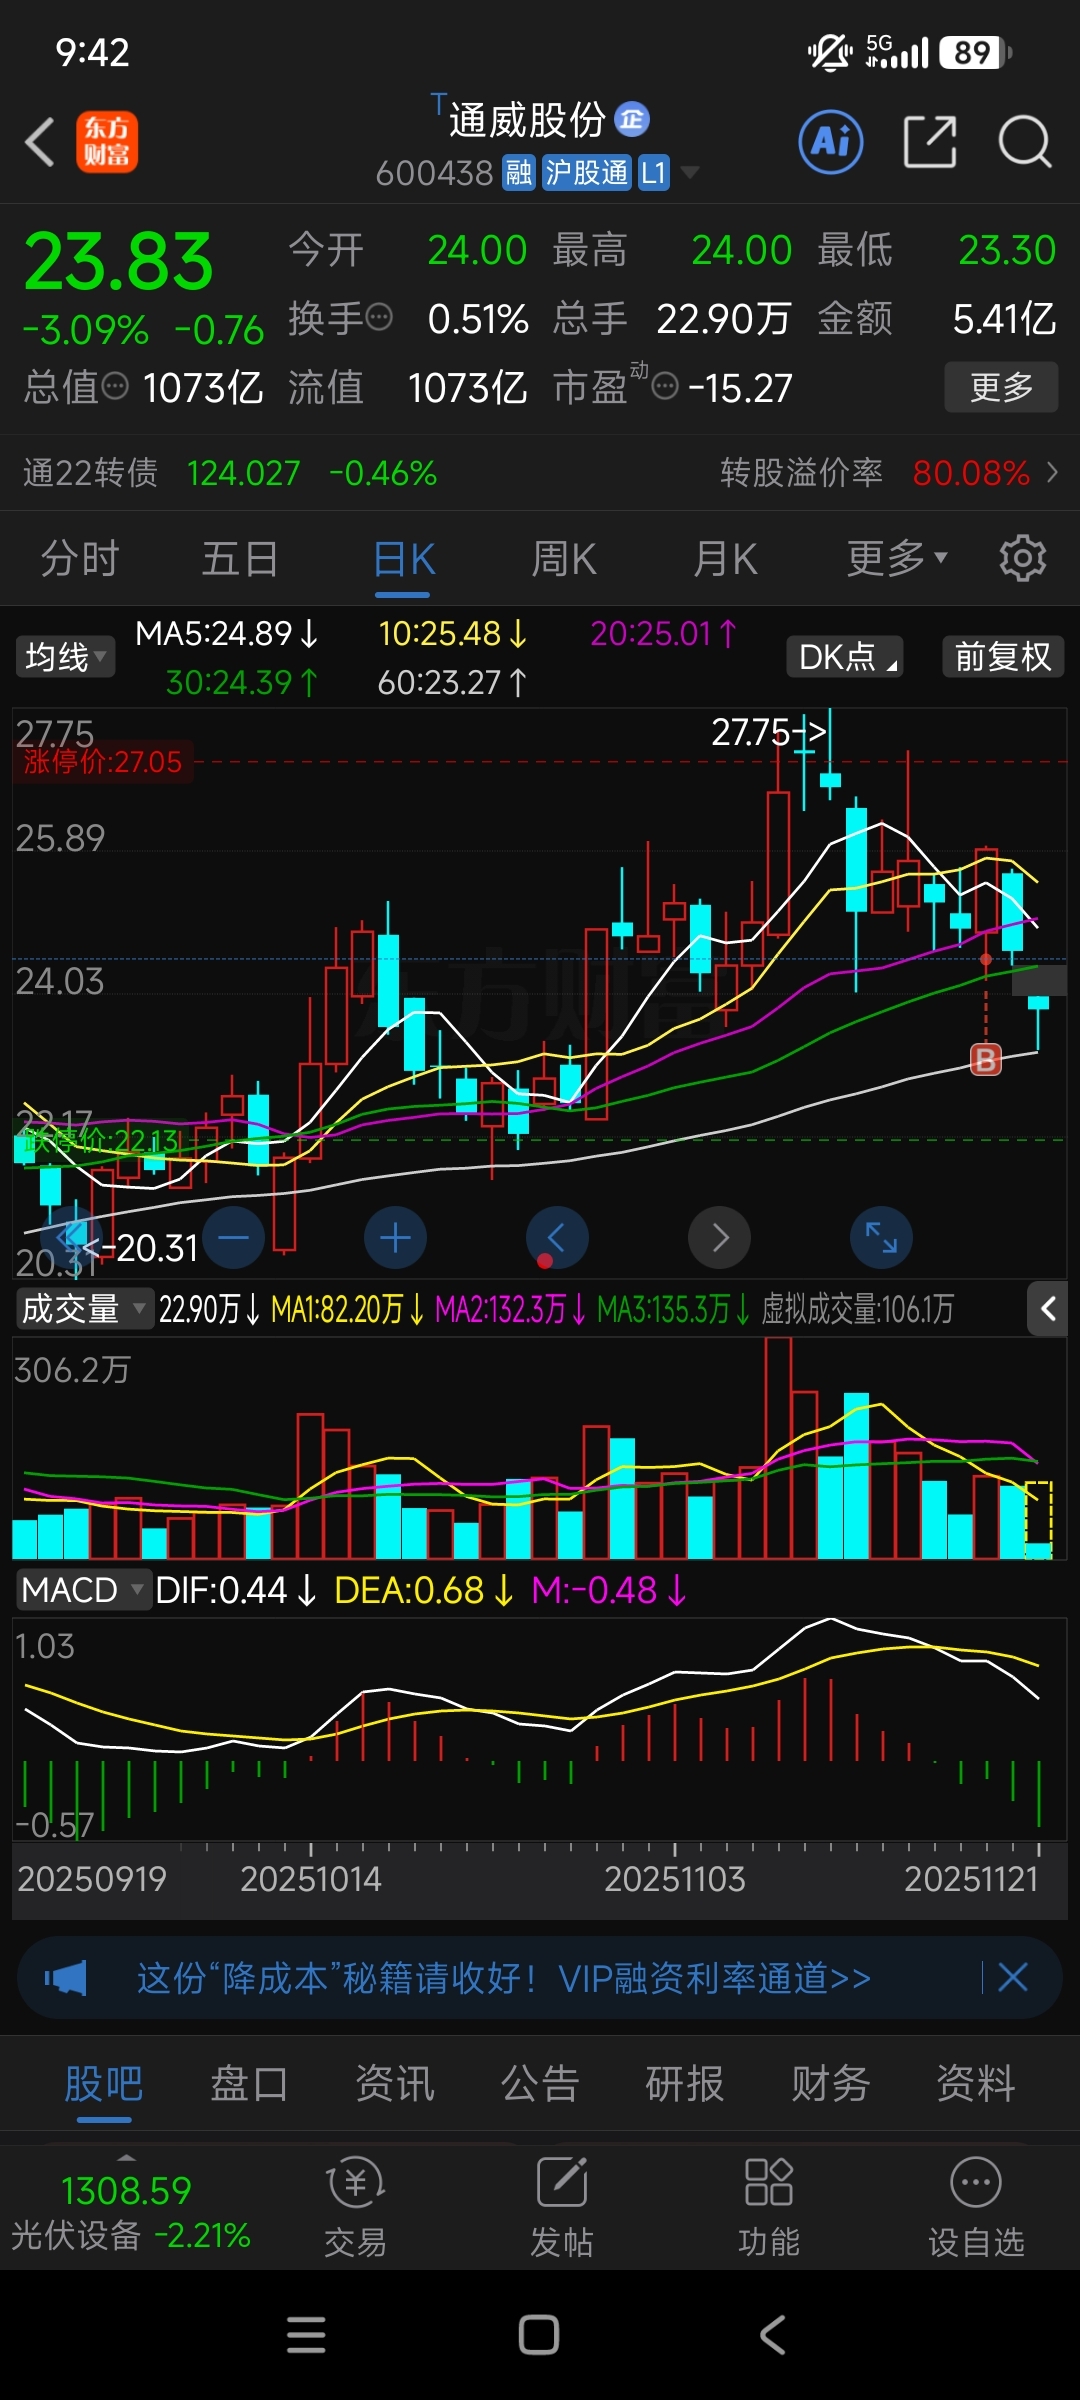Image resolution: width=1080 pixels, height=2400 pixels.
Task: Switch to 分时 chart tab
Action: tap(80, 558)
